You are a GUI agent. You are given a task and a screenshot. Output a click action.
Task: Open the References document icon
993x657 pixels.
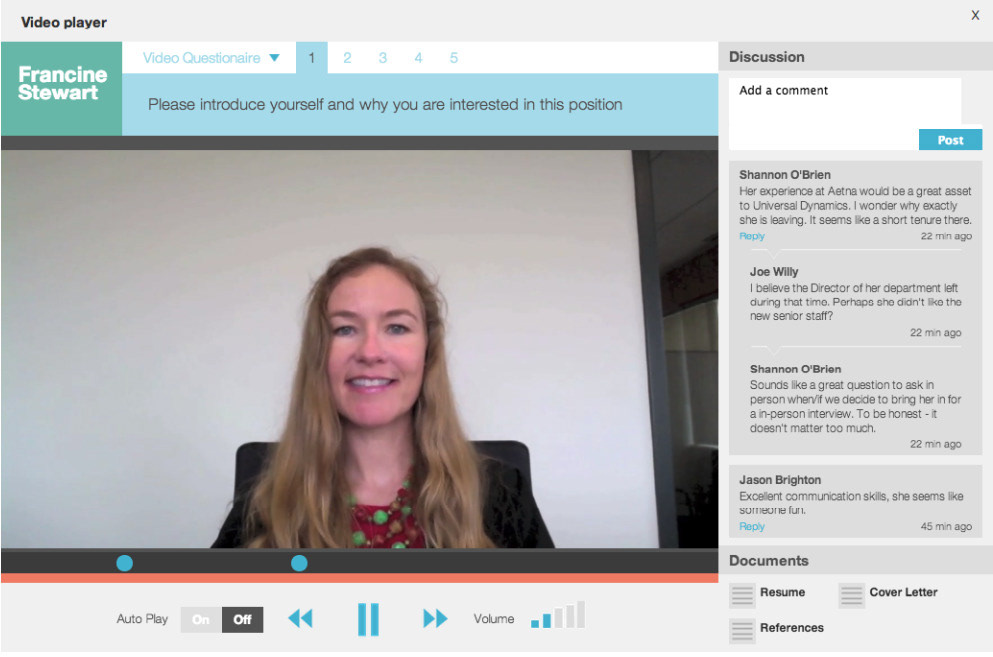(x=742, y=631)
